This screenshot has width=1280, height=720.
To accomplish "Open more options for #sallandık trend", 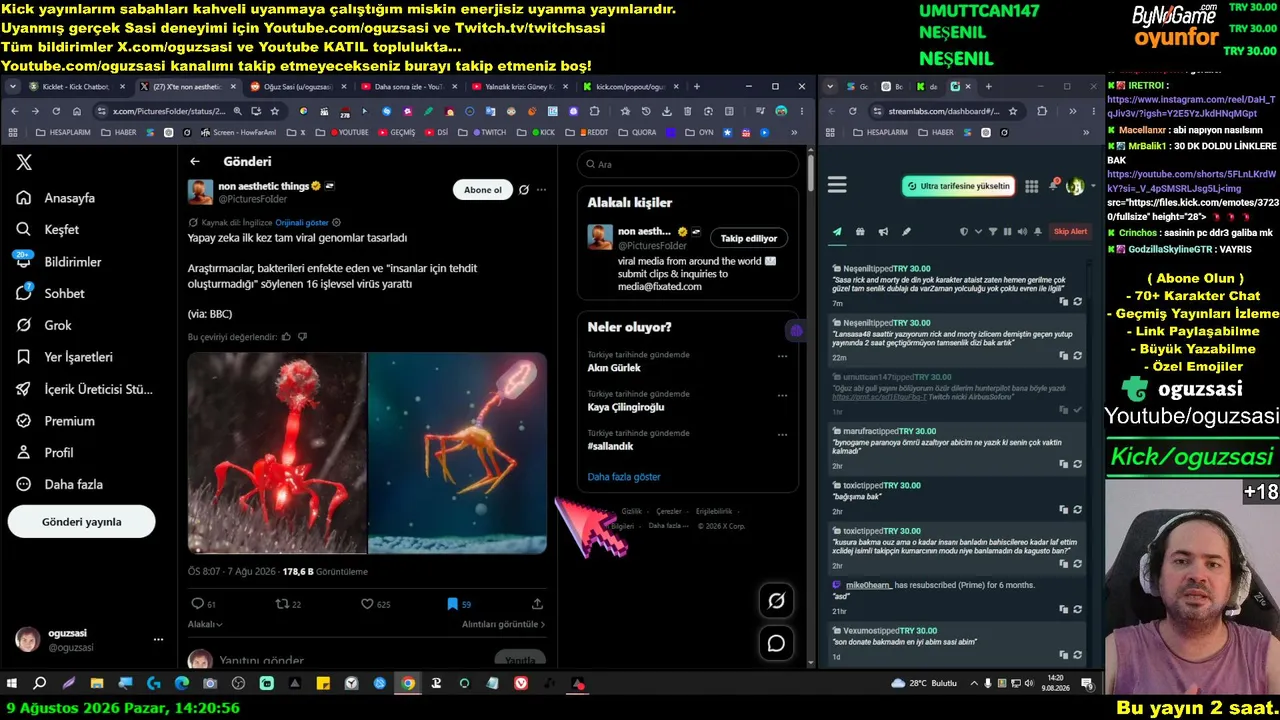I will coord(782,435).
